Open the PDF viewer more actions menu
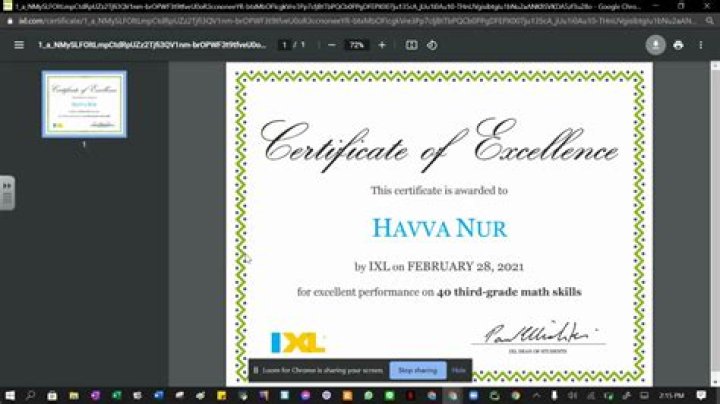 point(700,45)
